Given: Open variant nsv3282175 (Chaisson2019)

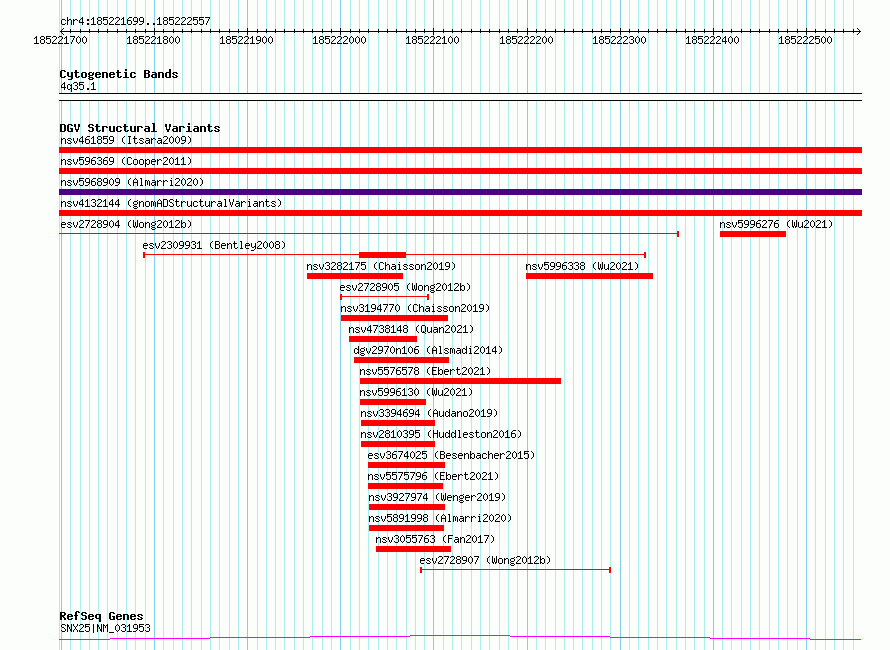Looking at the screenshot, I should (381, 266).
